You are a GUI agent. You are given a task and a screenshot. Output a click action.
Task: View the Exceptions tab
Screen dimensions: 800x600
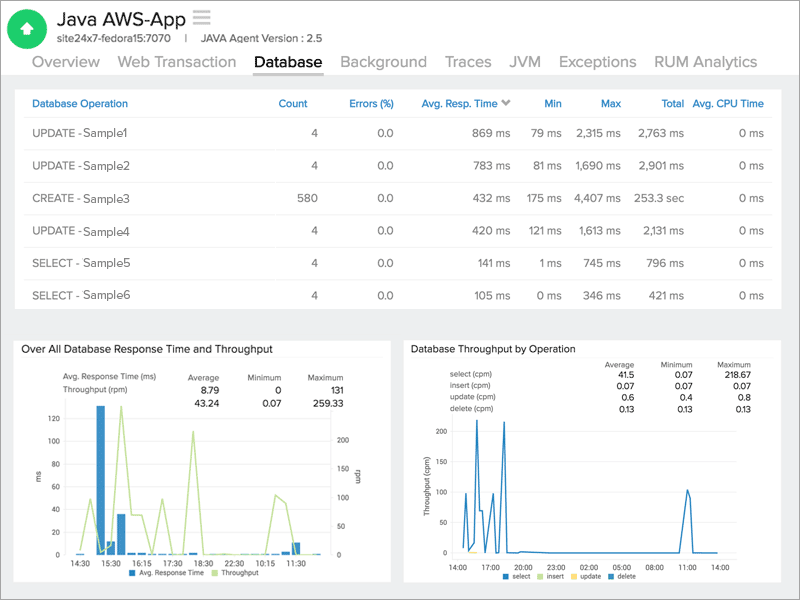point(597,62)
